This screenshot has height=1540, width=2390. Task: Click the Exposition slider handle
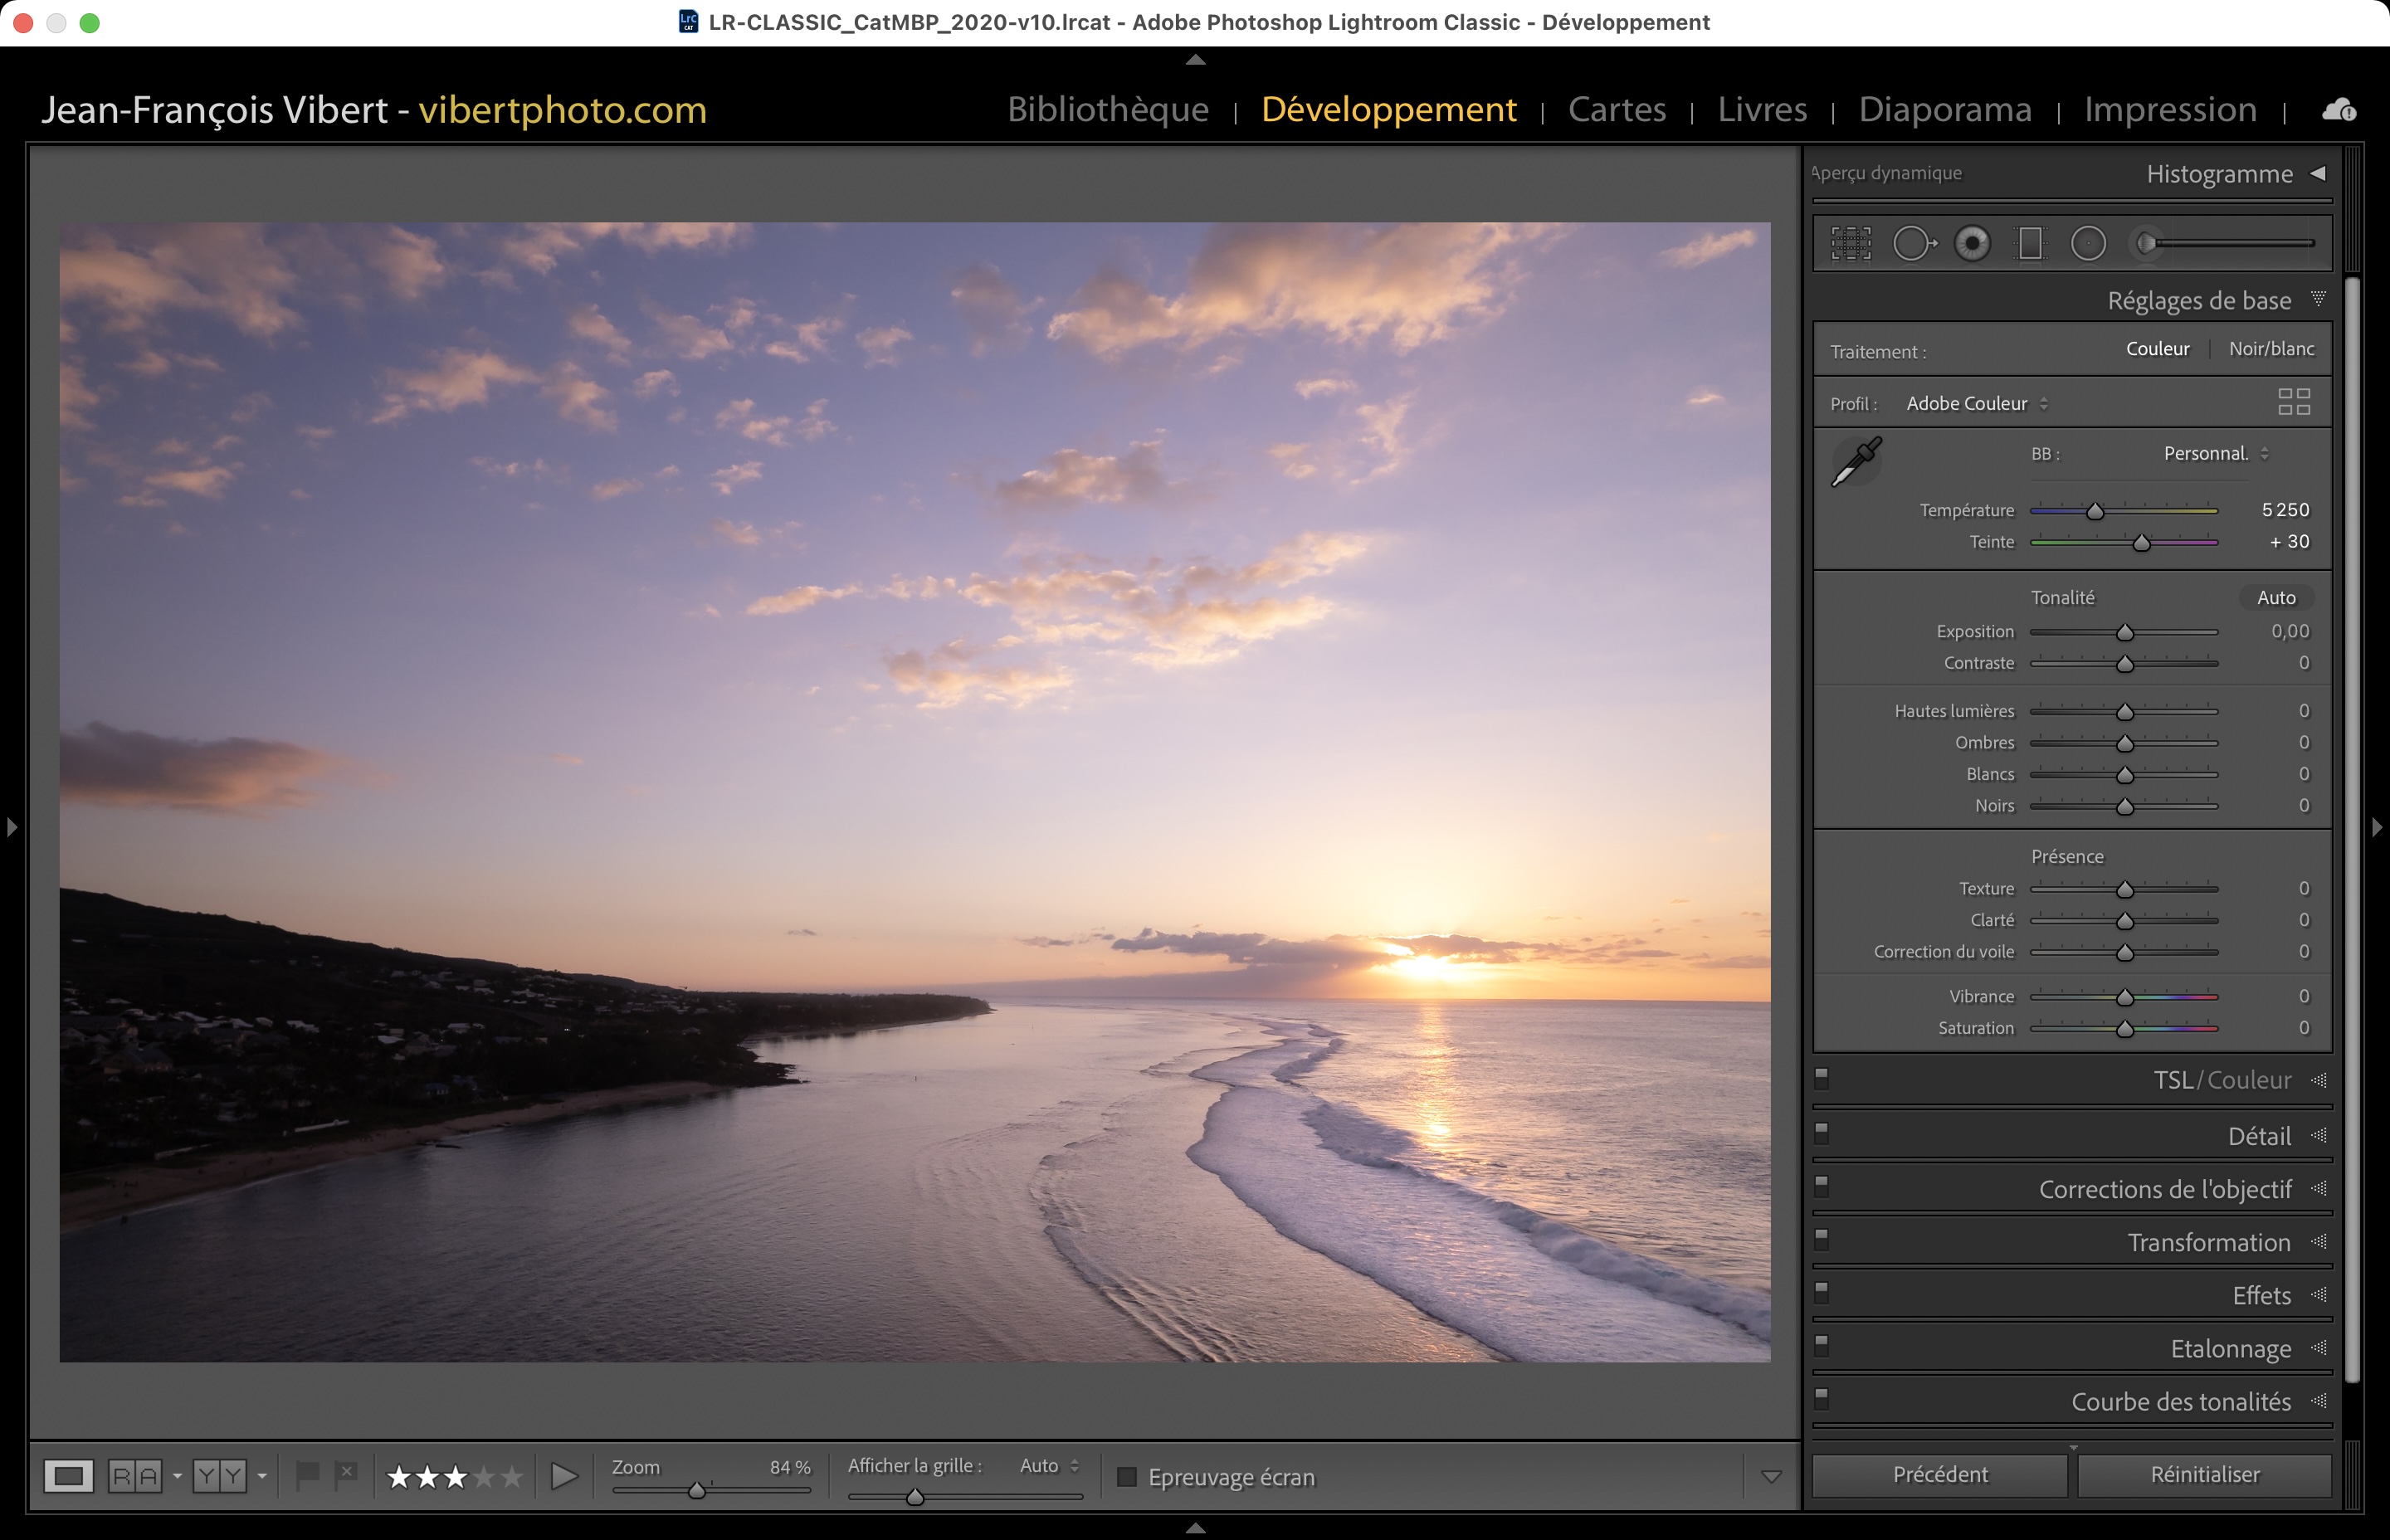(x=2125, y=632)
